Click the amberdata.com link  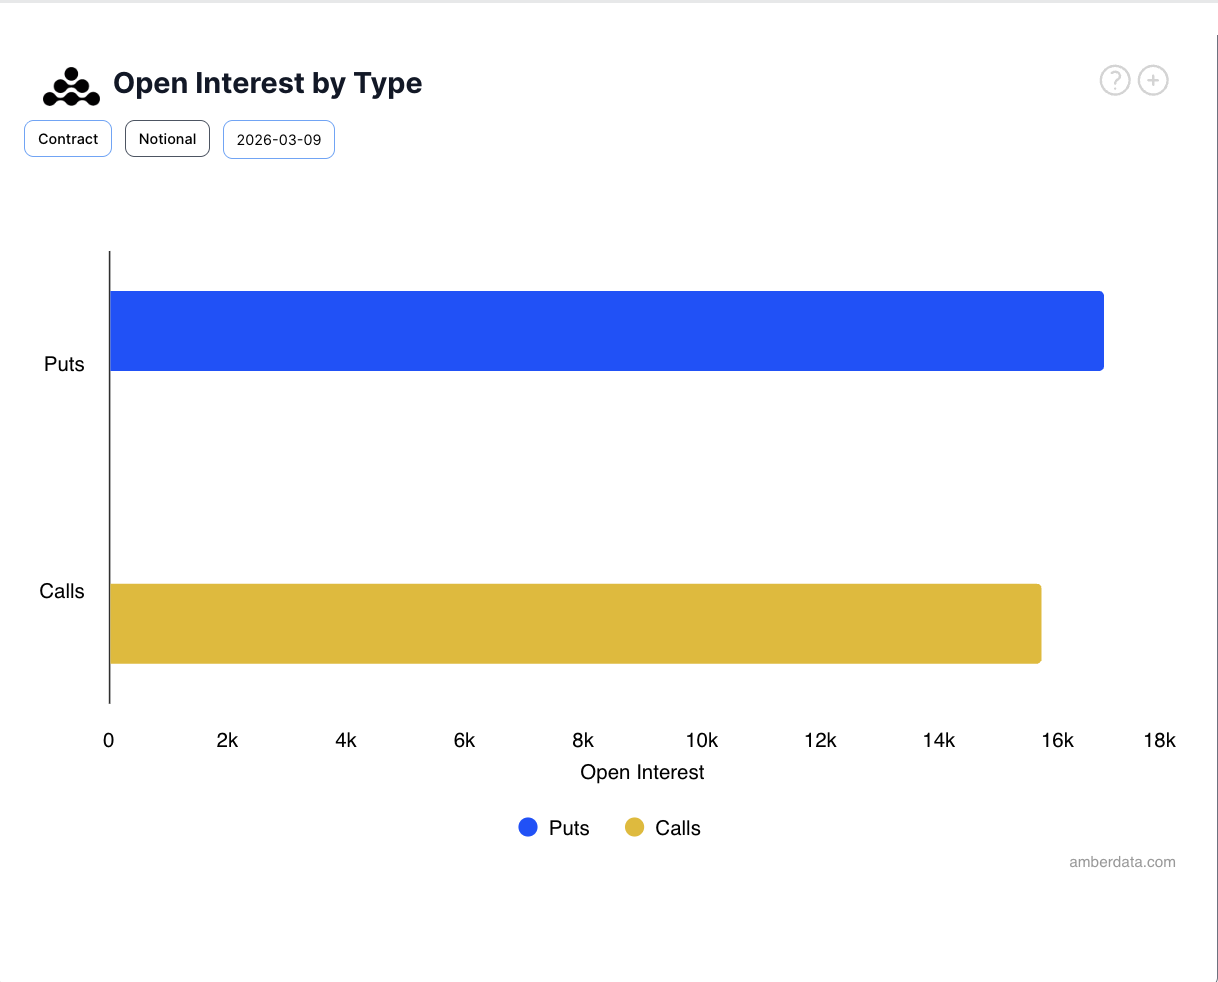tap(1122, 862)
